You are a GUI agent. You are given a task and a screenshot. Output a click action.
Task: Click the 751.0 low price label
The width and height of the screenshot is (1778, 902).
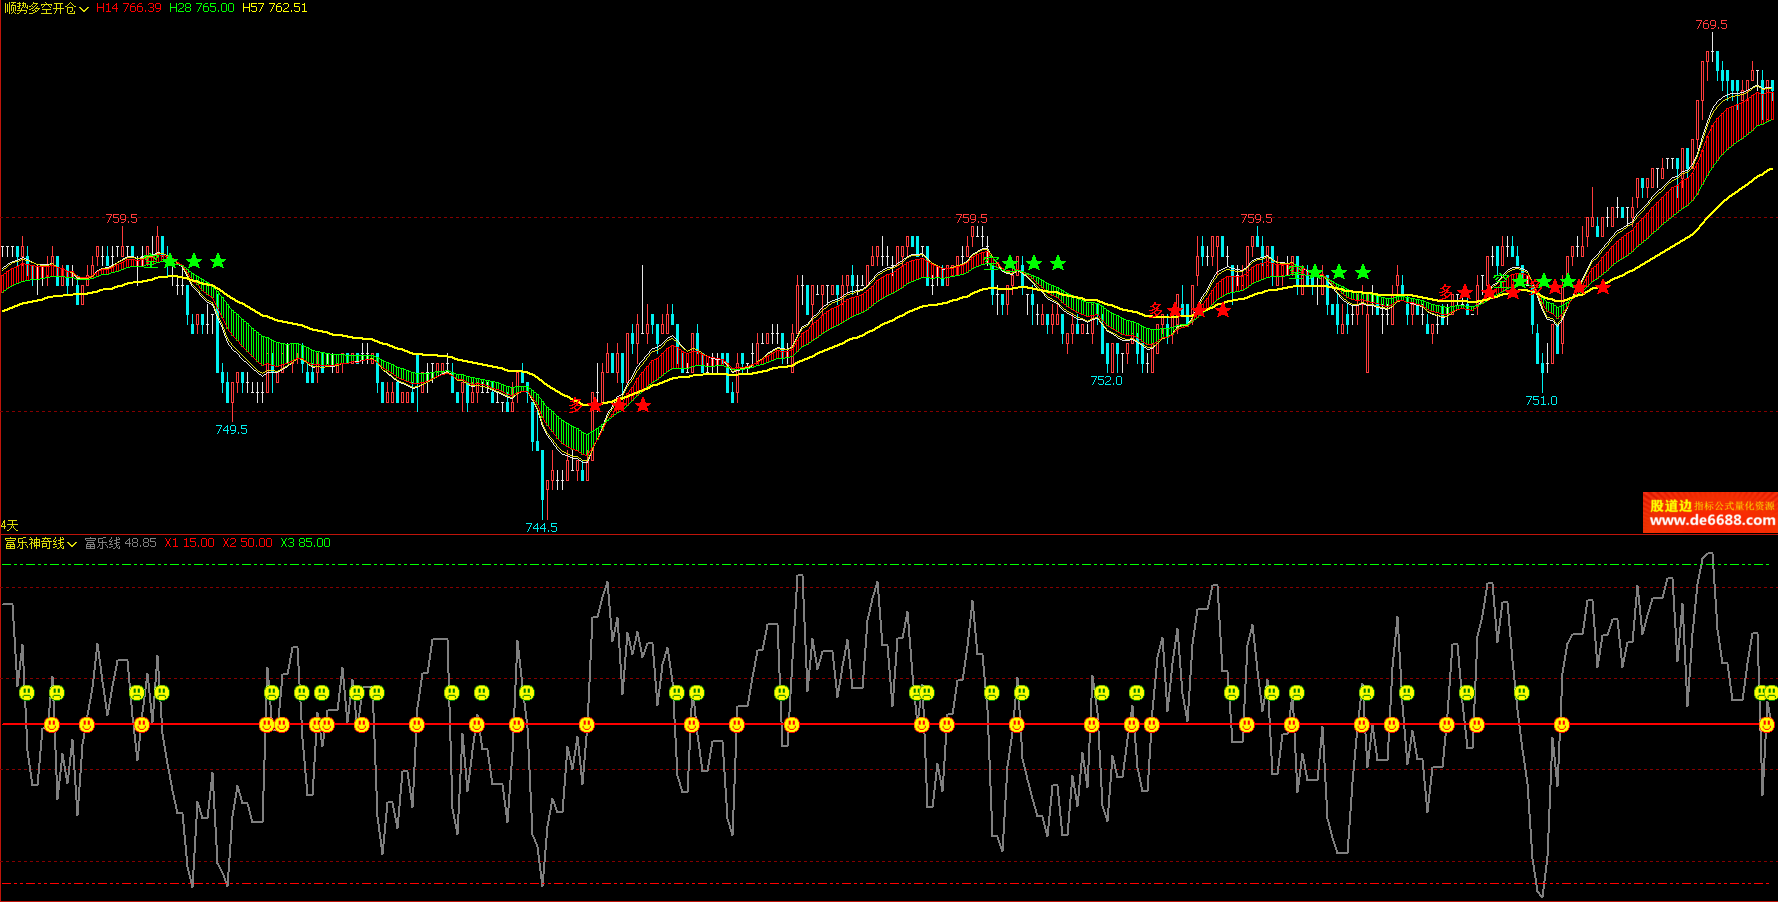click(x=1541, y=400)
